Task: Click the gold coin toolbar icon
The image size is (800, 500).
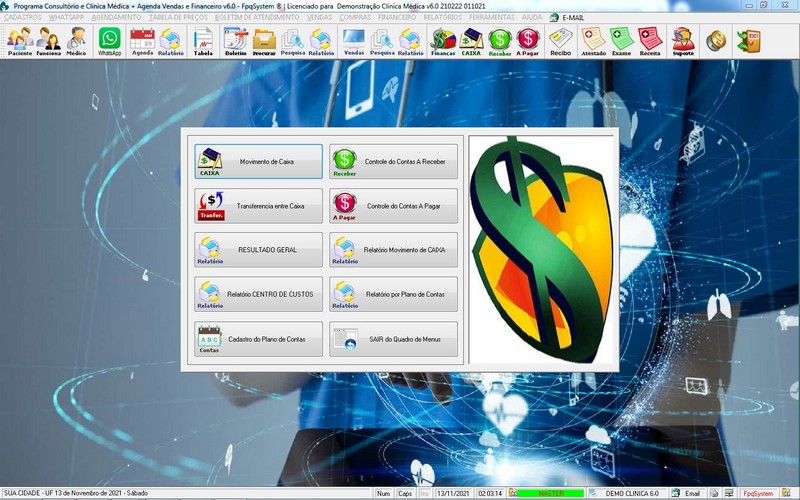Action: 715,41
